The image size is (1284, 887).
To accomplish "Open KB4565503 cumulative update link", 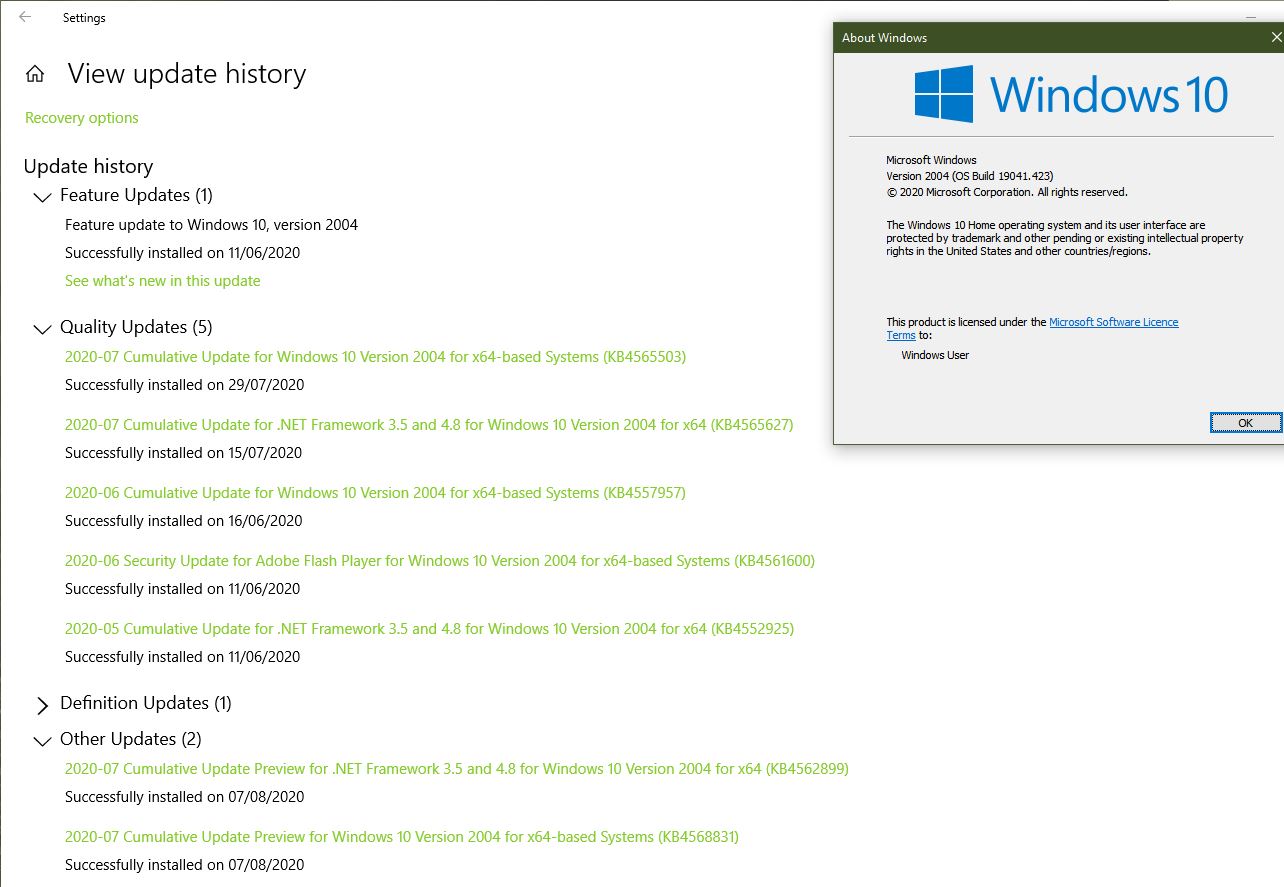I will coord(375,357).
